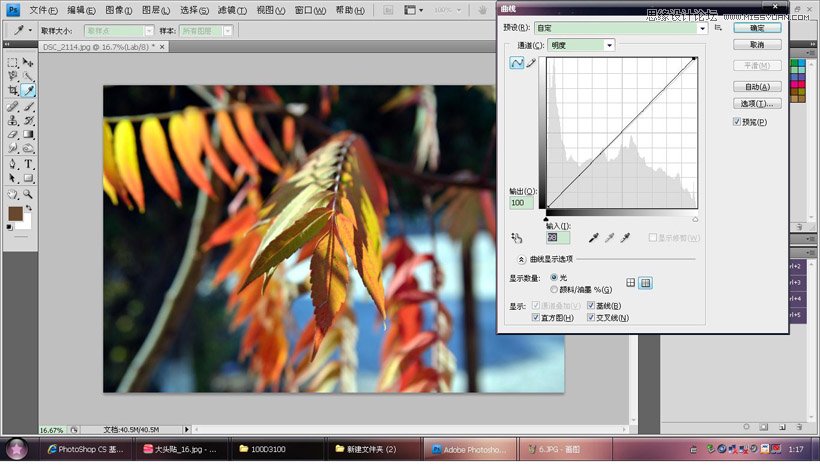
Task: Open the 编辑(E) menu
Action: [x=81, y=10]
